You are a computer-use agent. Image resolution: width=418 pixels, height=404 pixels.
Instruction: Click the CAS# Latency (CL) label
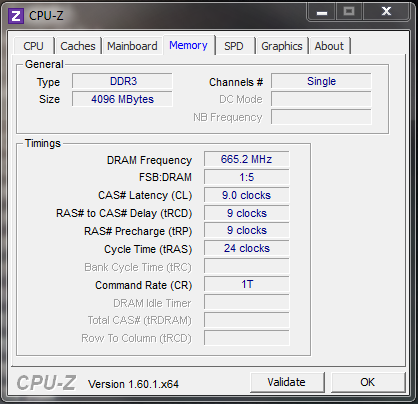click(x=145, y=195)
